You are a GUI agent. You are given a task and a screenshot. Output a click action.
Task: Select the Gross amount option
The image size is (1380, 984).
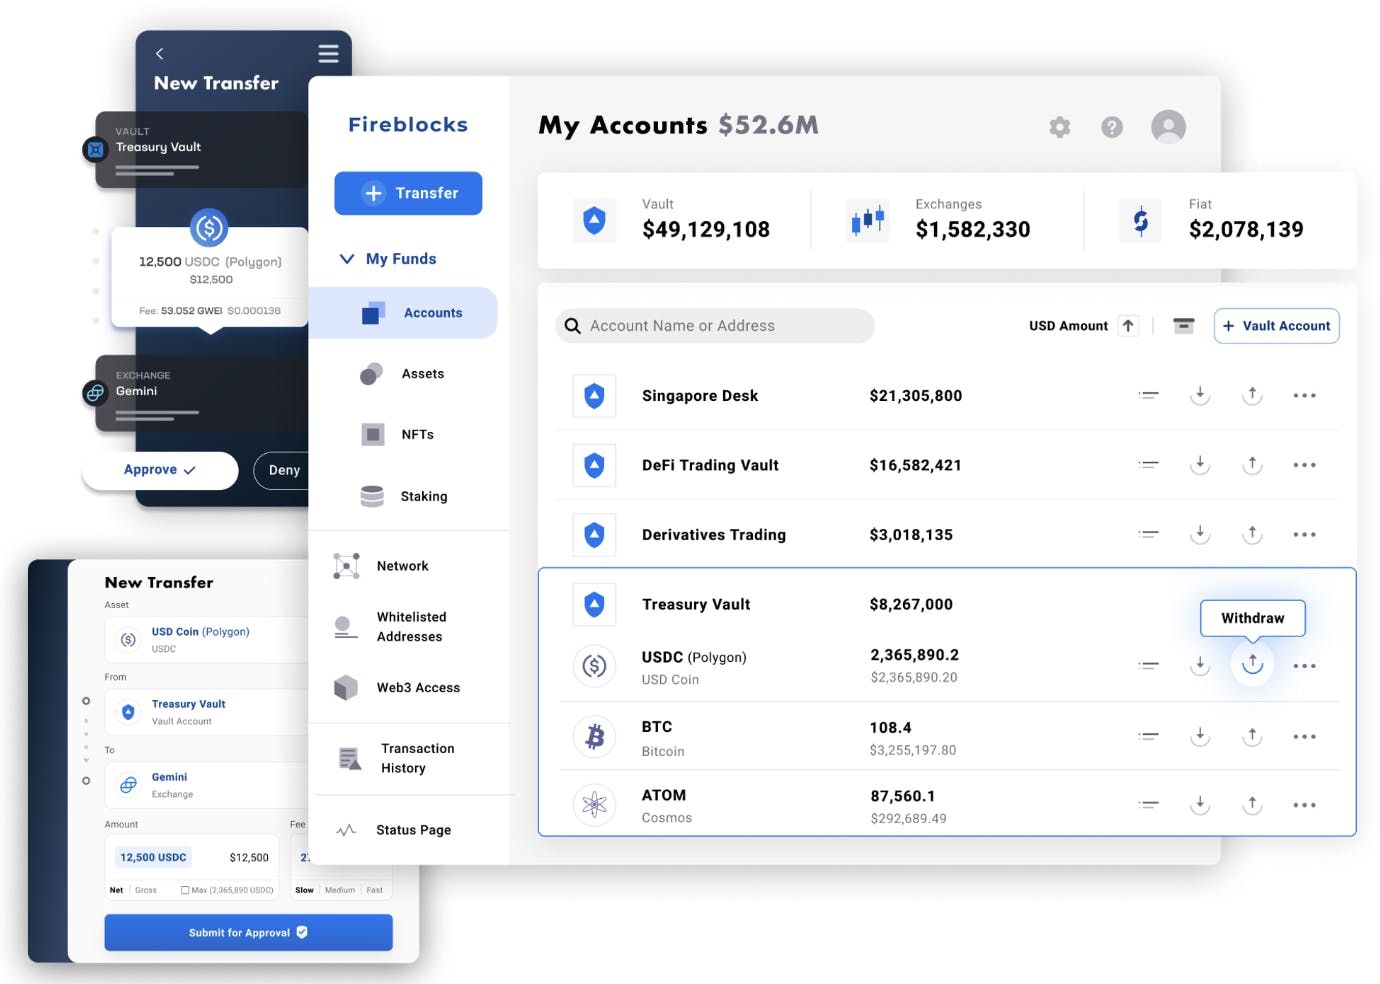146,890
